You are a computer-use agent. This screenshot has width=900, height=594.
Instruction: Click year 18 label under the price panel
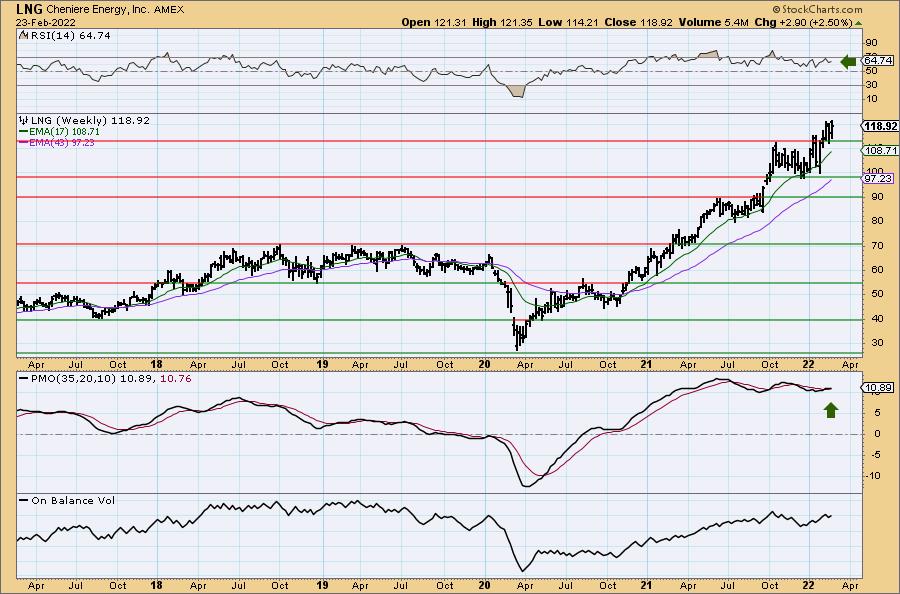click(x=156, y=364)
